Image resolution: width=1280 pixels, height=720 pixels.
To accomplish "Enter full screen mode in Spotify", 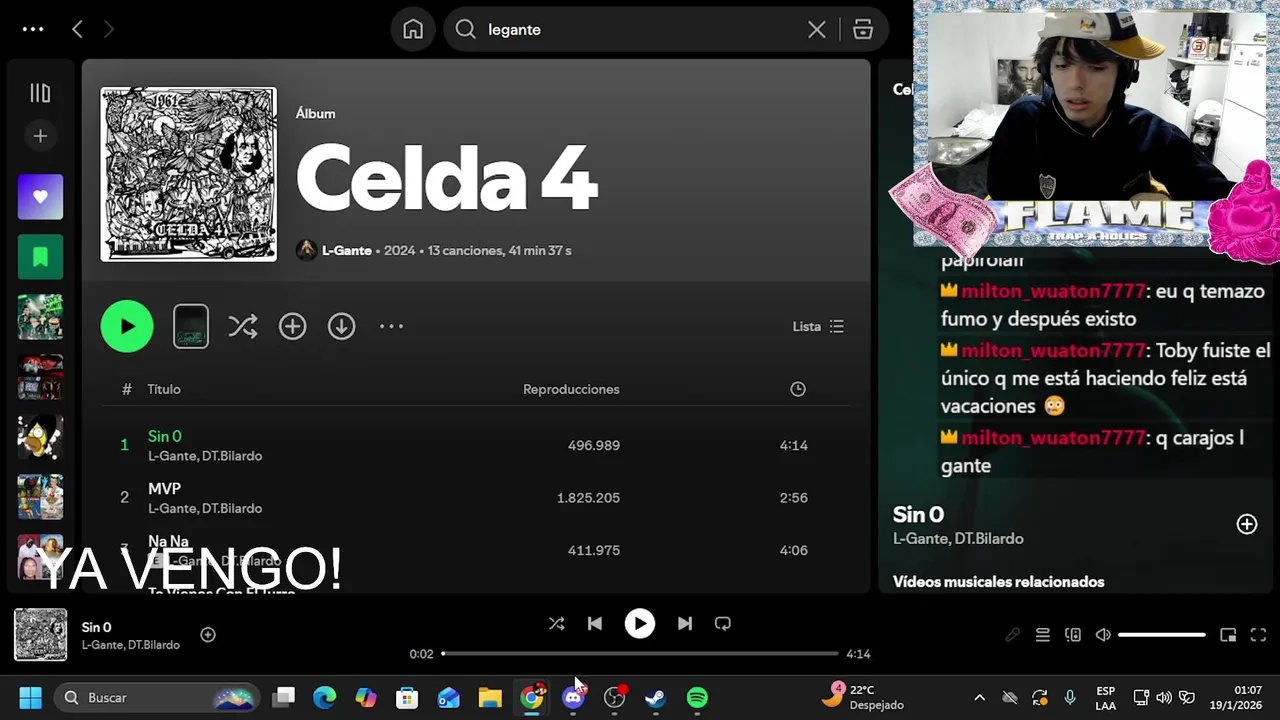I will pos(1259,635).
